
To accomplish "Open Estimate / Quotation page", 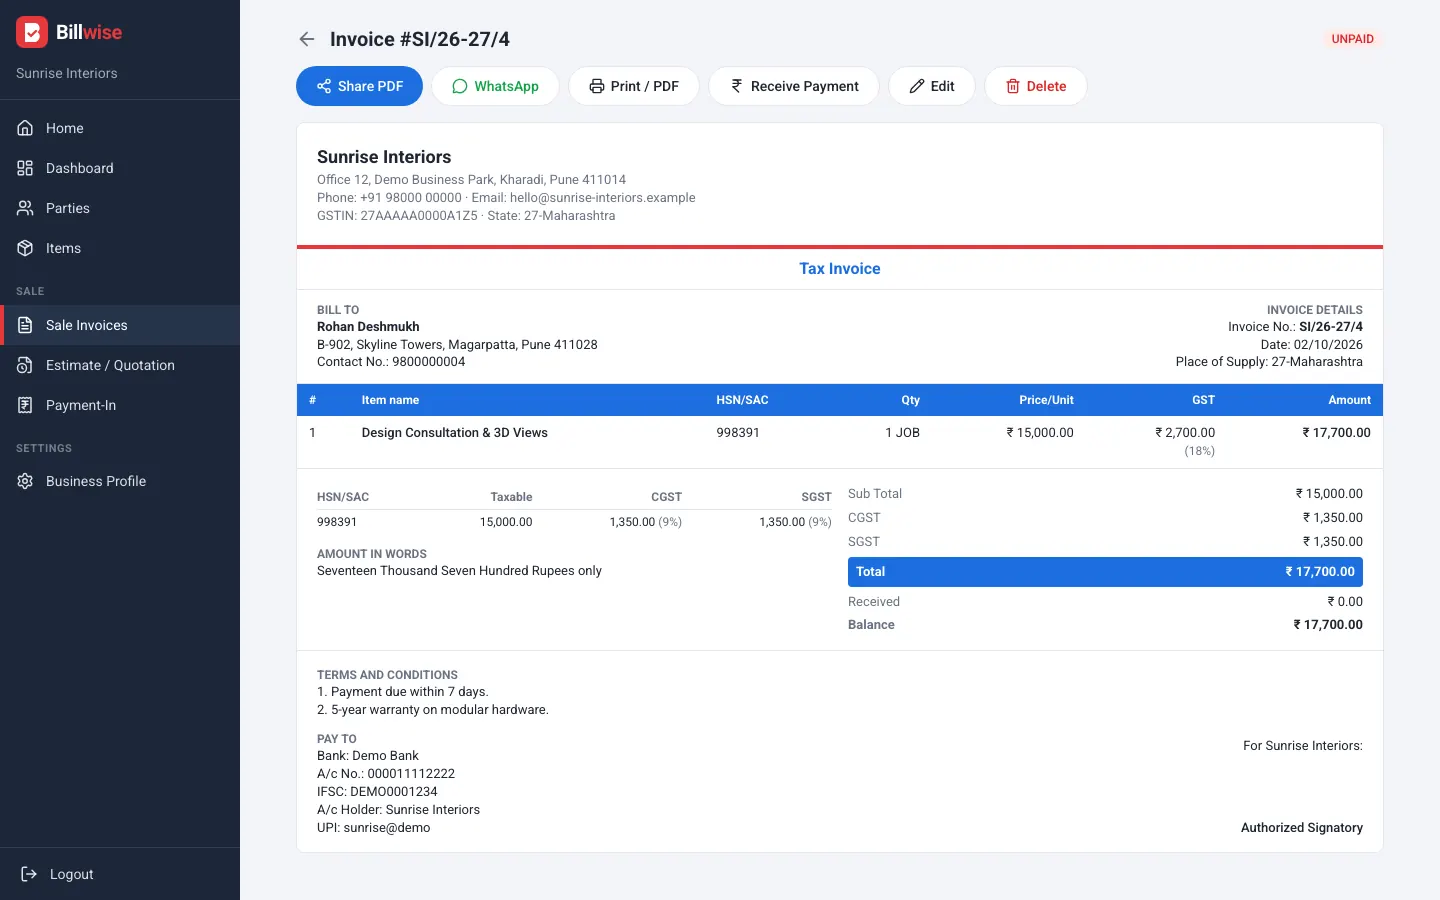I will click(120, 365).
